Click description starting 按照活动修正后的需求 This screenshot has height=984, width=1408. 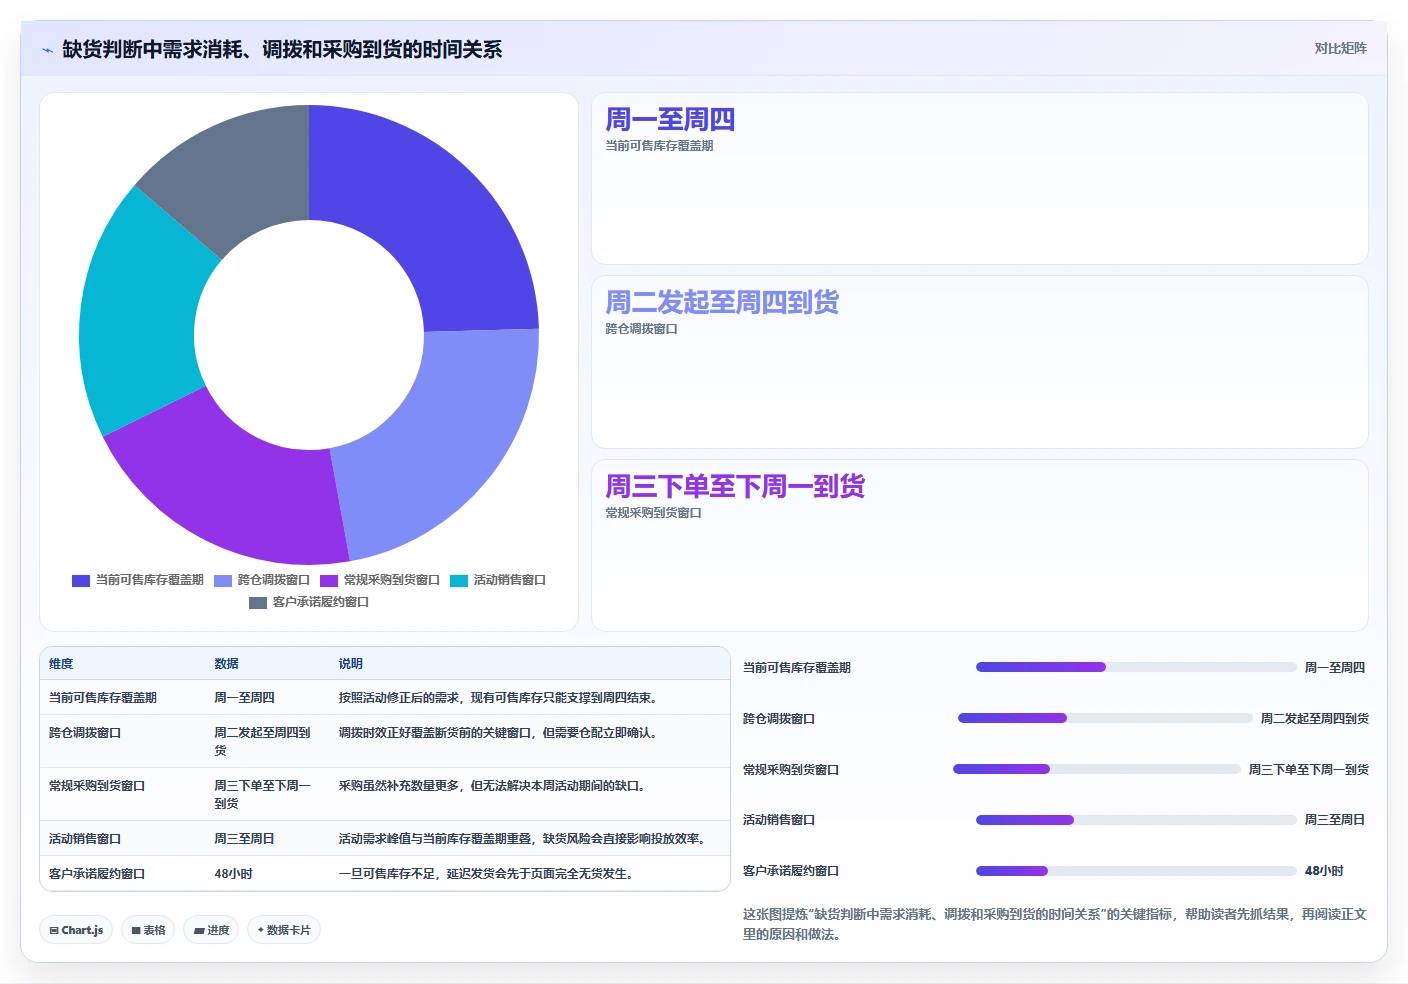pos(499,698)
